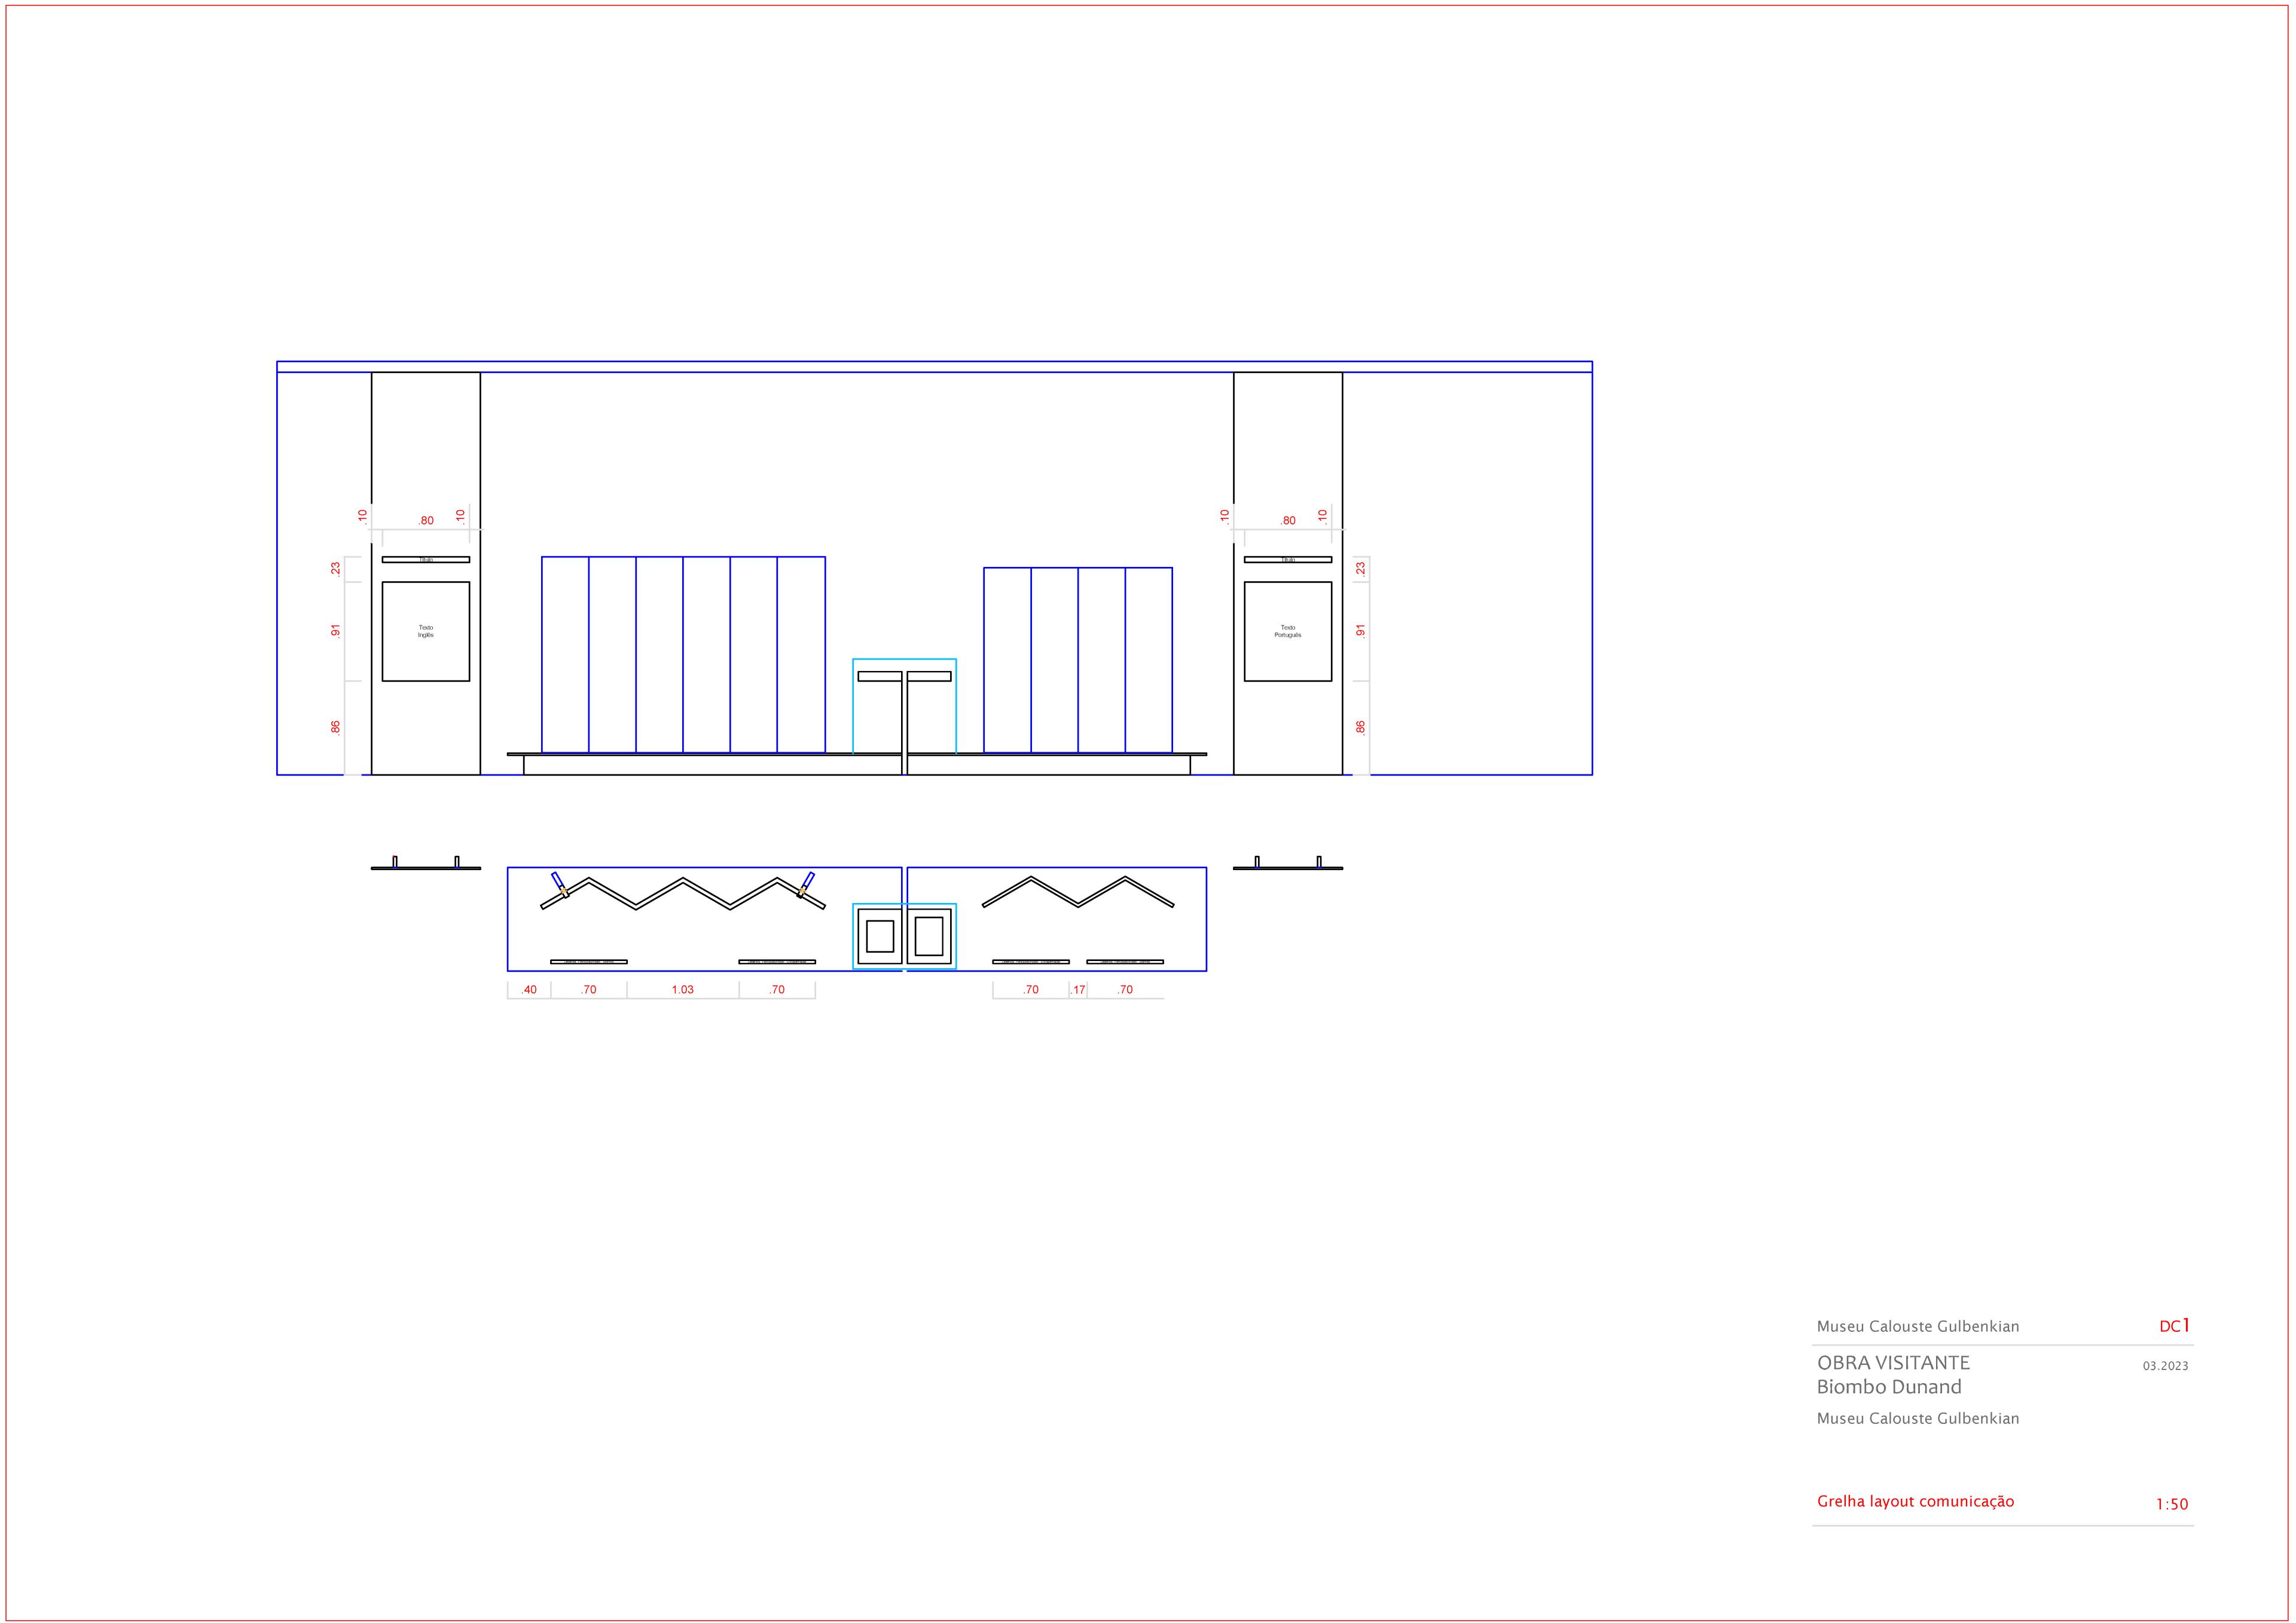Select the .70 directly after 1.03

point(777,990)
